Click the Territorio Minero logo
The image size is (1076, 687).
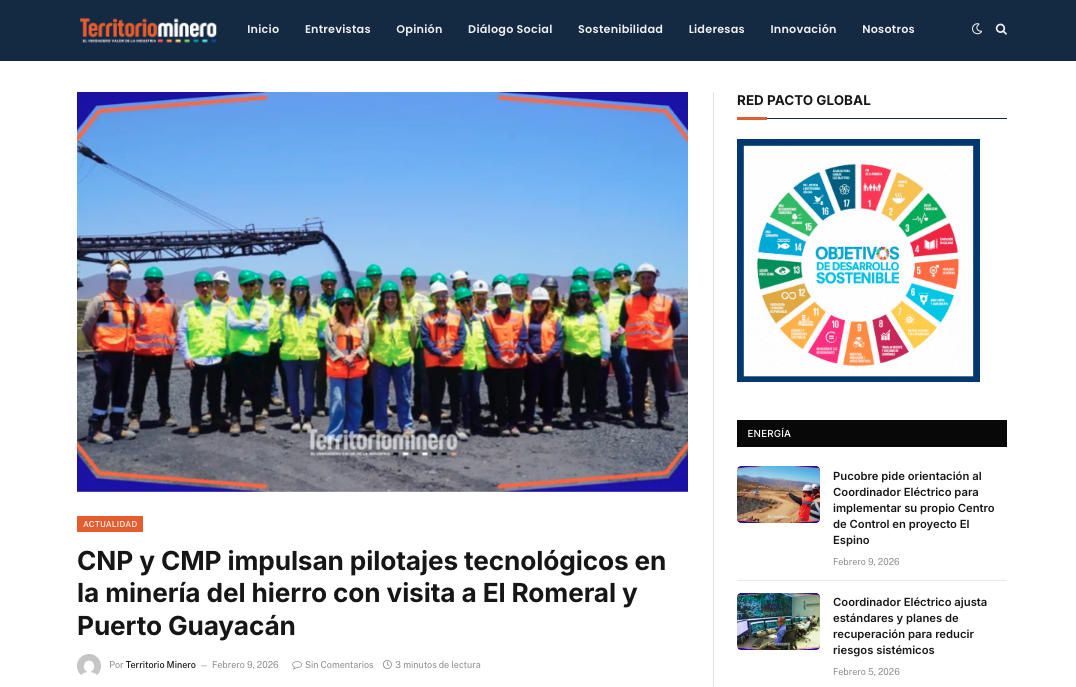click(x=148, y=30)
